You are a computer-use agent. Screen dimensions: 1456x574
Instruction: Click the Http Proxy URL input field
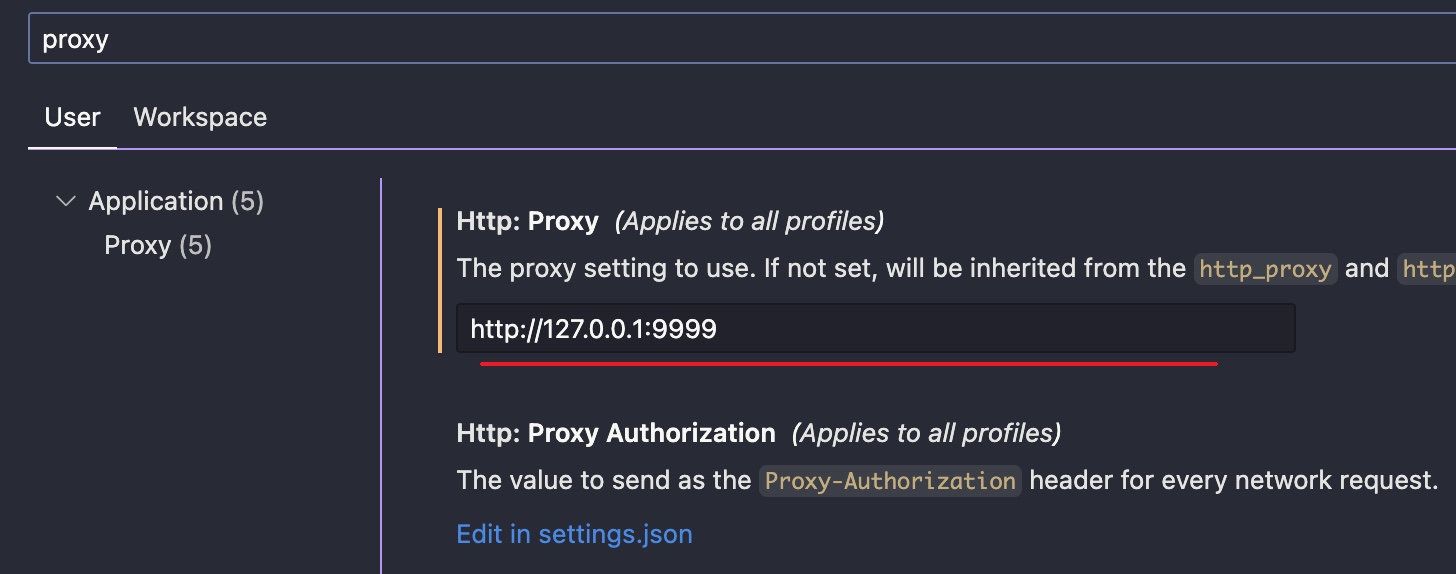coord(875,328)
